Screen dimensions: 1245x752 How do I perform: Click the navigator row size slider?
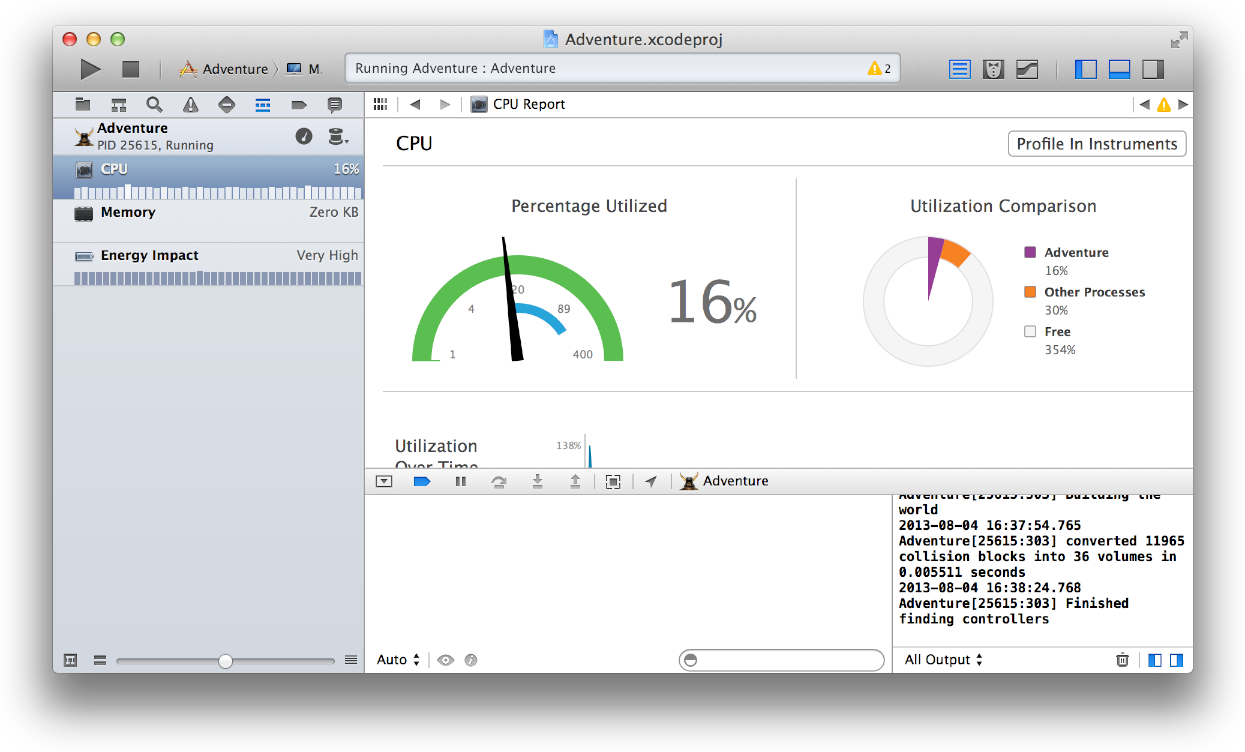click(226, 661)
